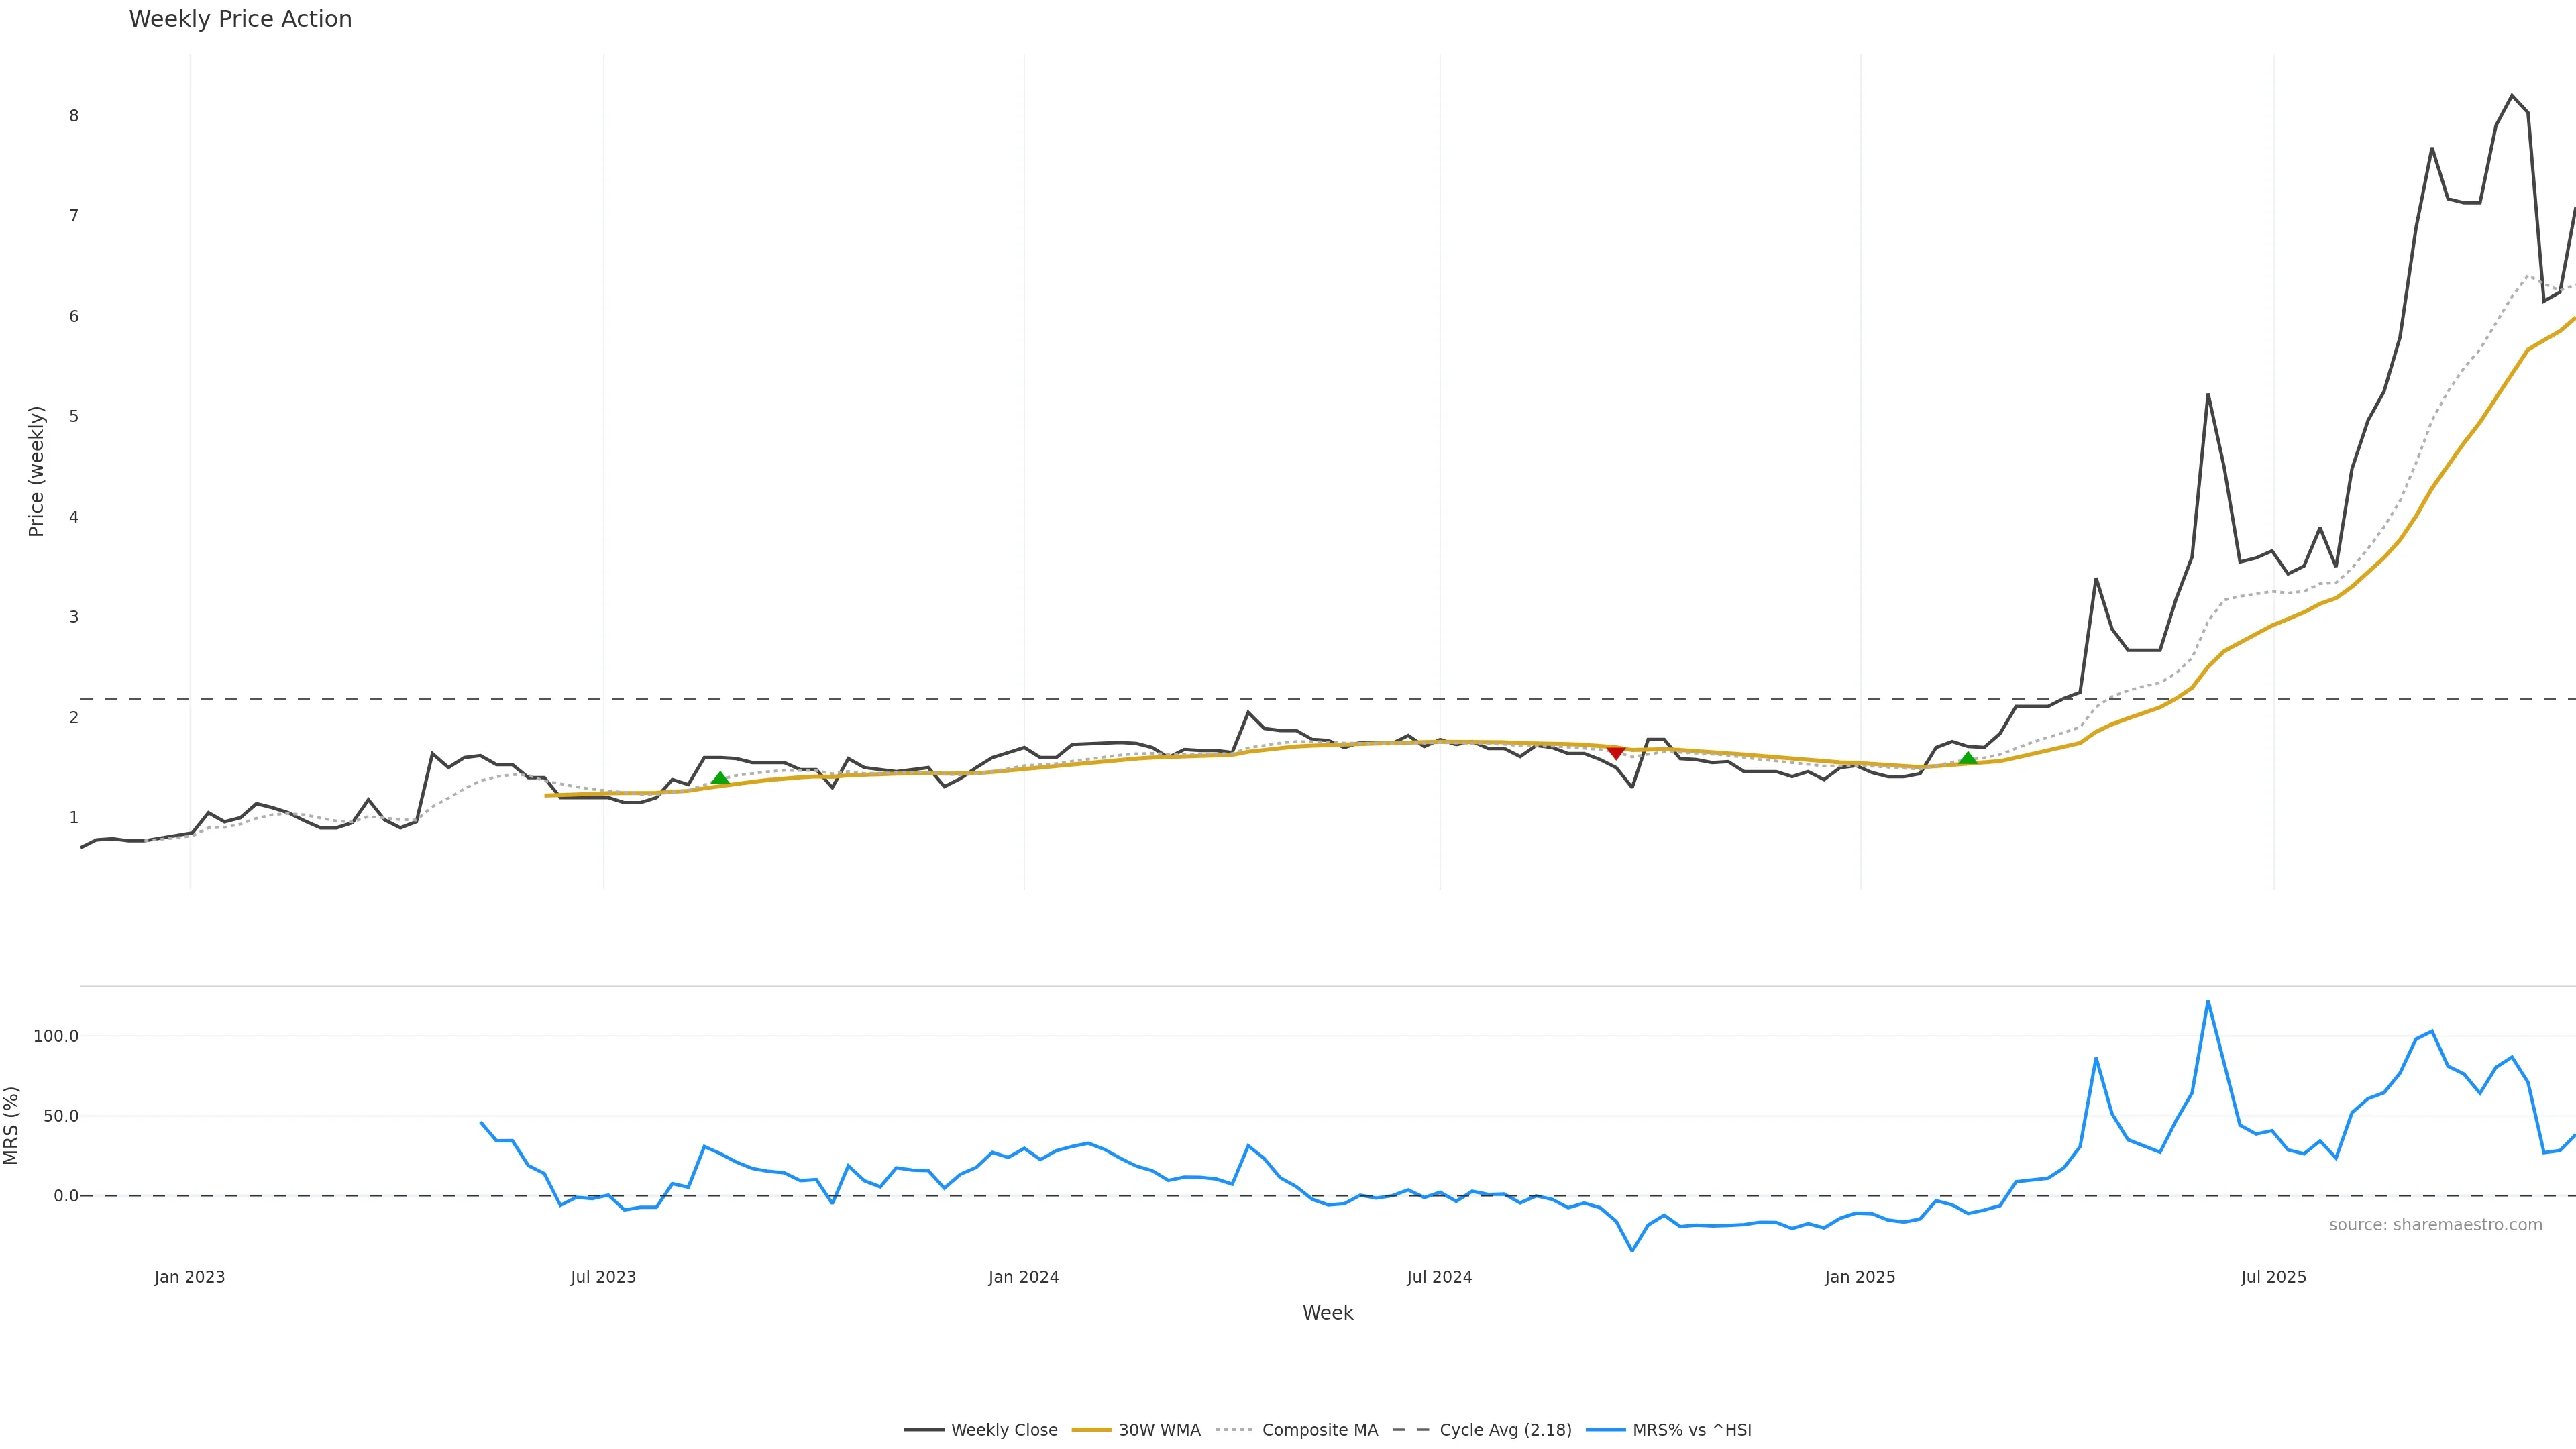Click the blue MRS% line swatch in legend
Image resolution: width=2576 pixels, height=1449 pixels.
pos(1605,1430)
